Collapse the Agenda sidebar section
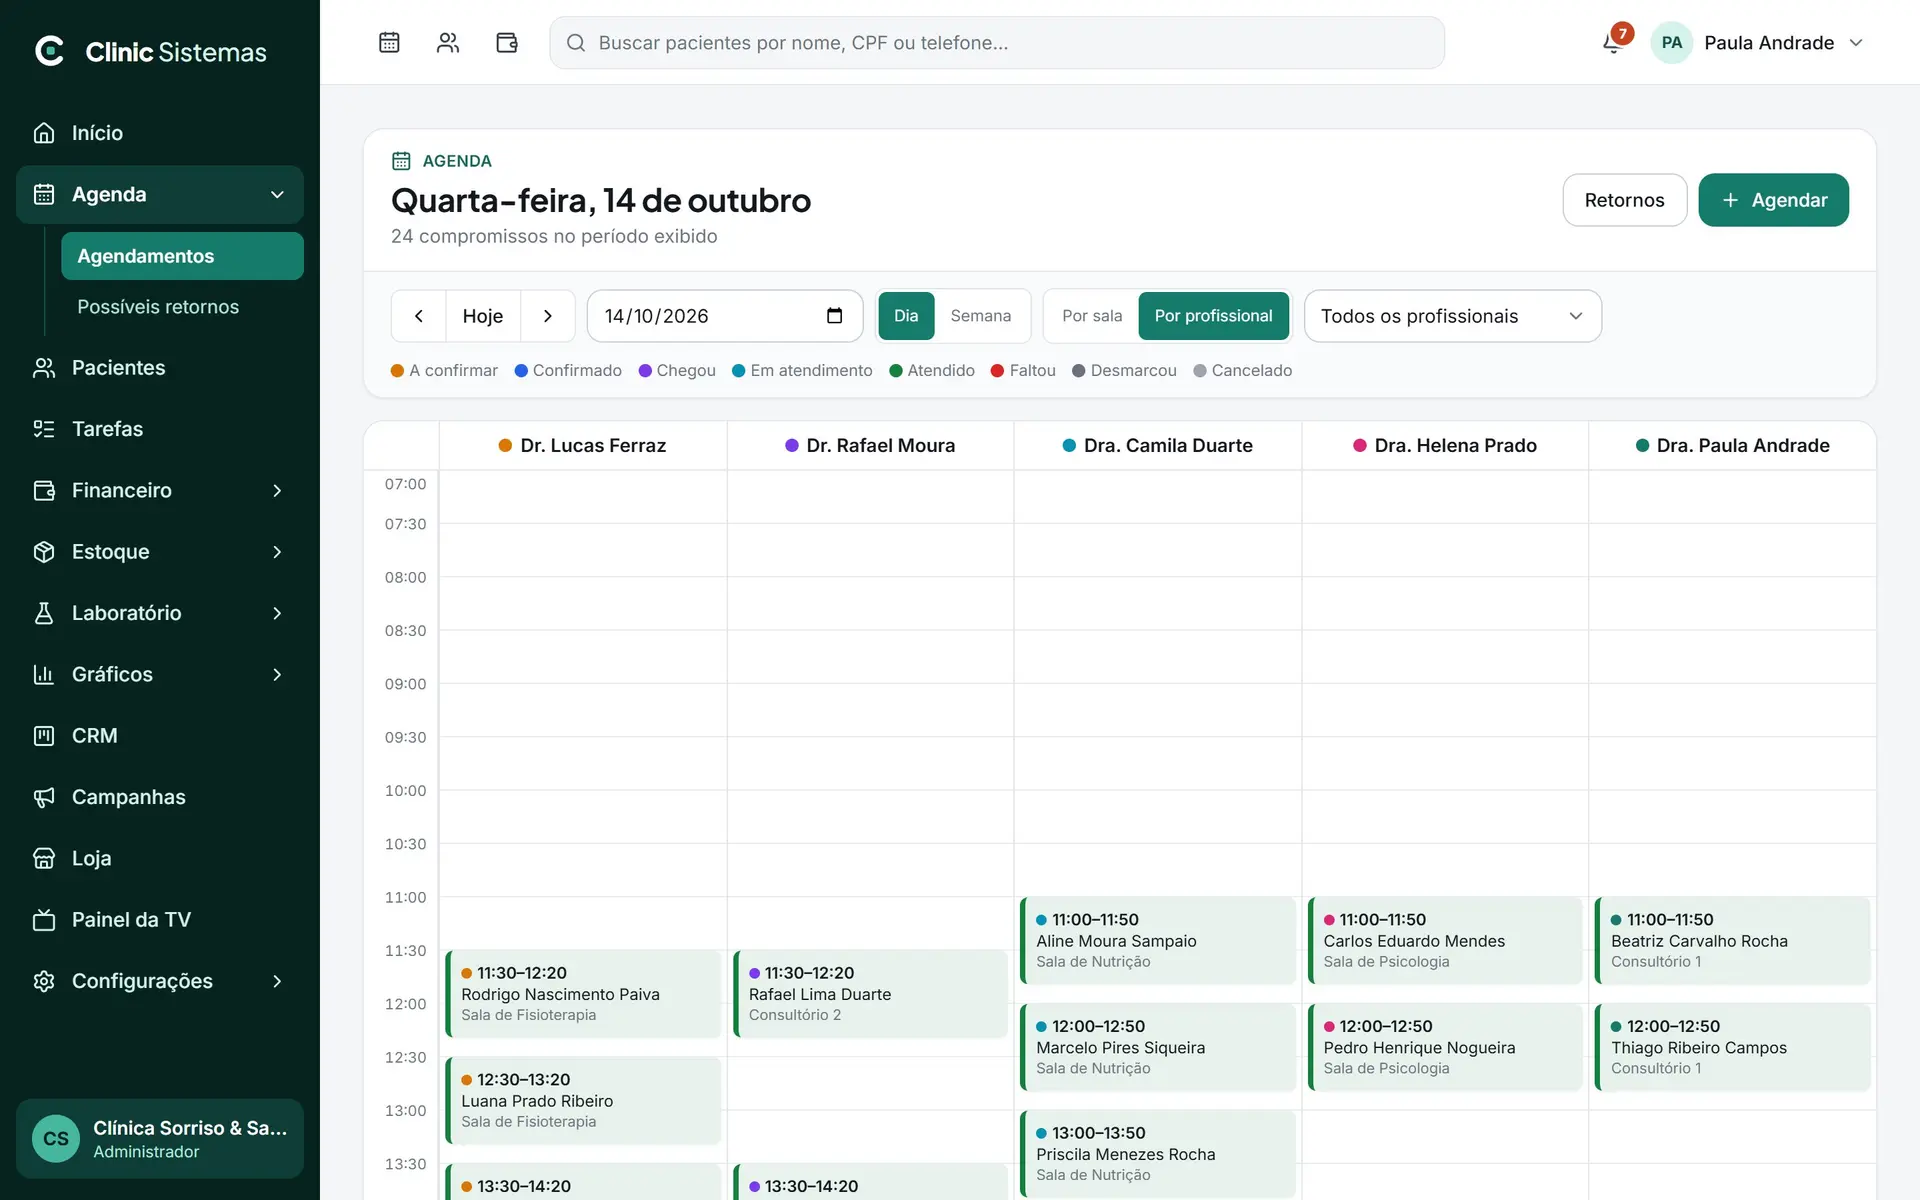1920x1200 pixels. 277,195
